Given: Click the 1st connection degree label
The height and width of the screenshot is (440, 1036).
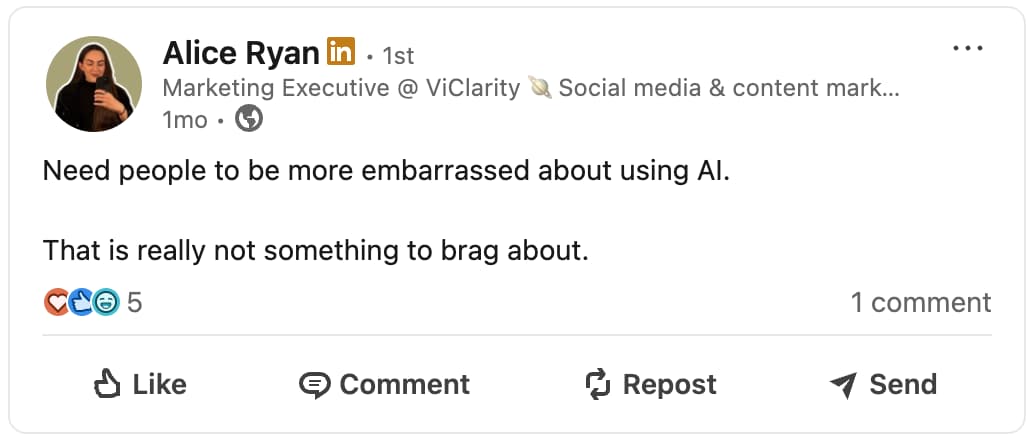Looking at the screenshot, I should coord(397,55).
